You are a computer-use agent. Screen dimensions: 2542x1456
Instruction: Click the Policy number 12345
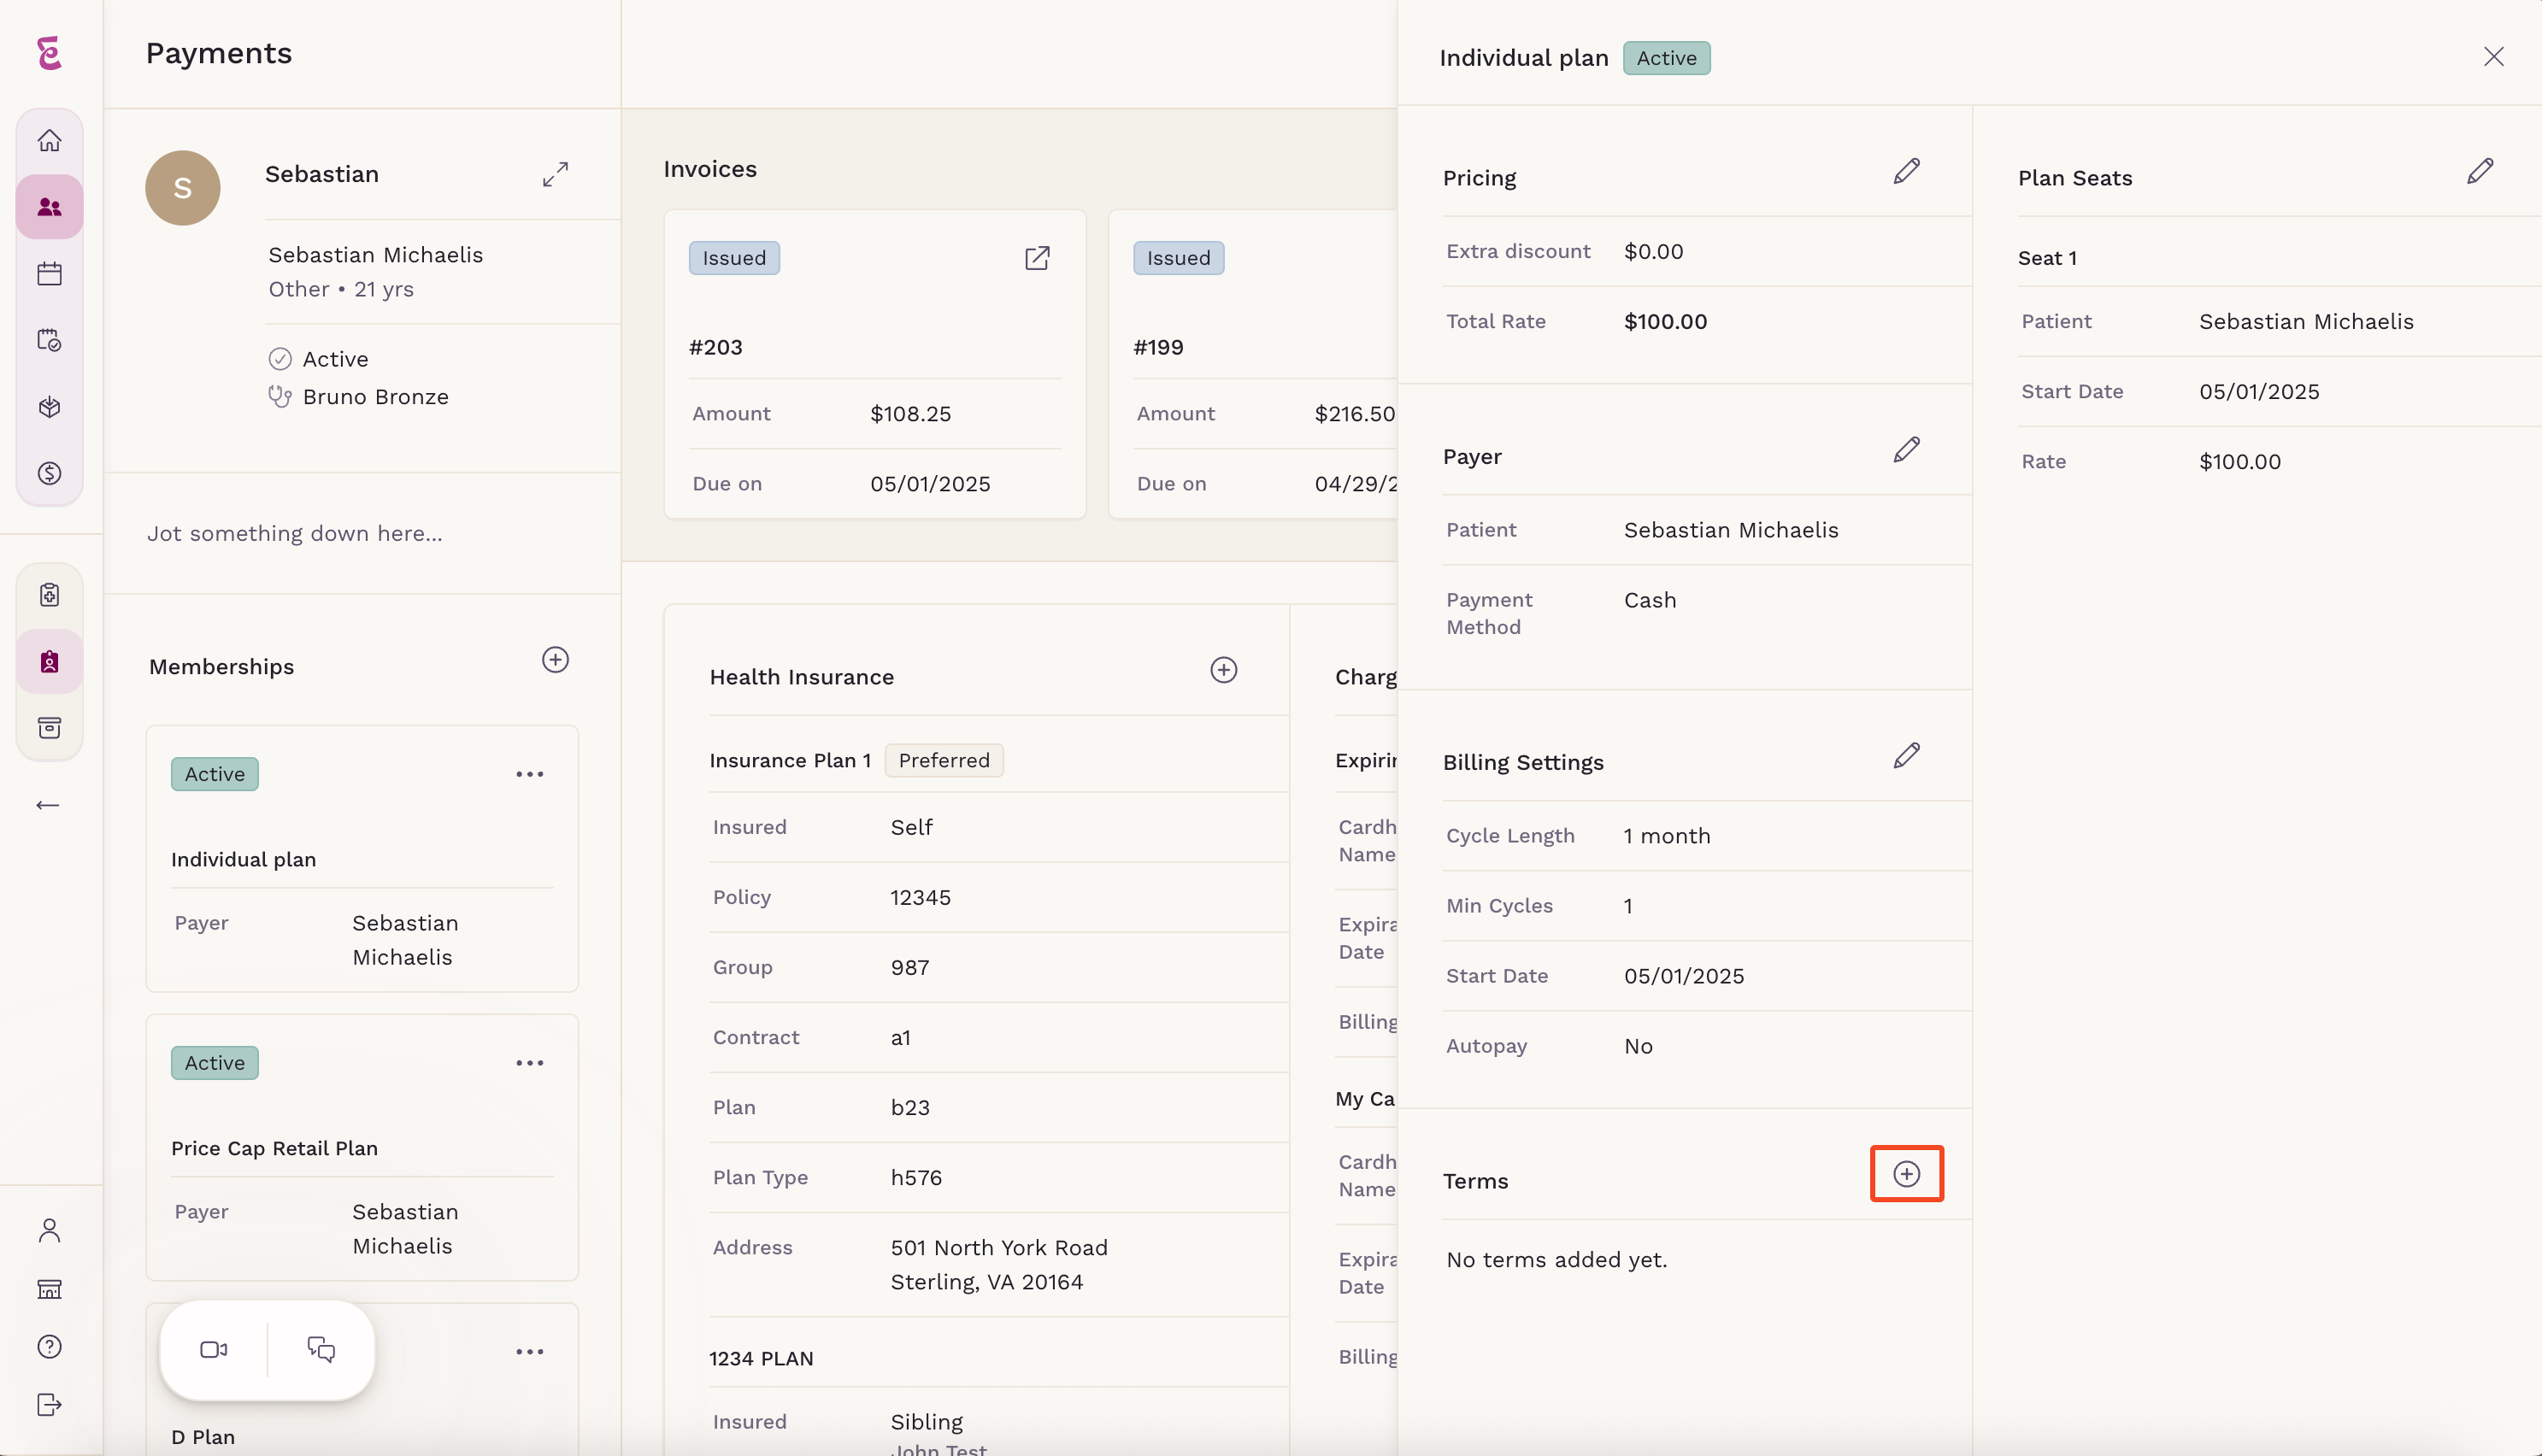point(920,898)
